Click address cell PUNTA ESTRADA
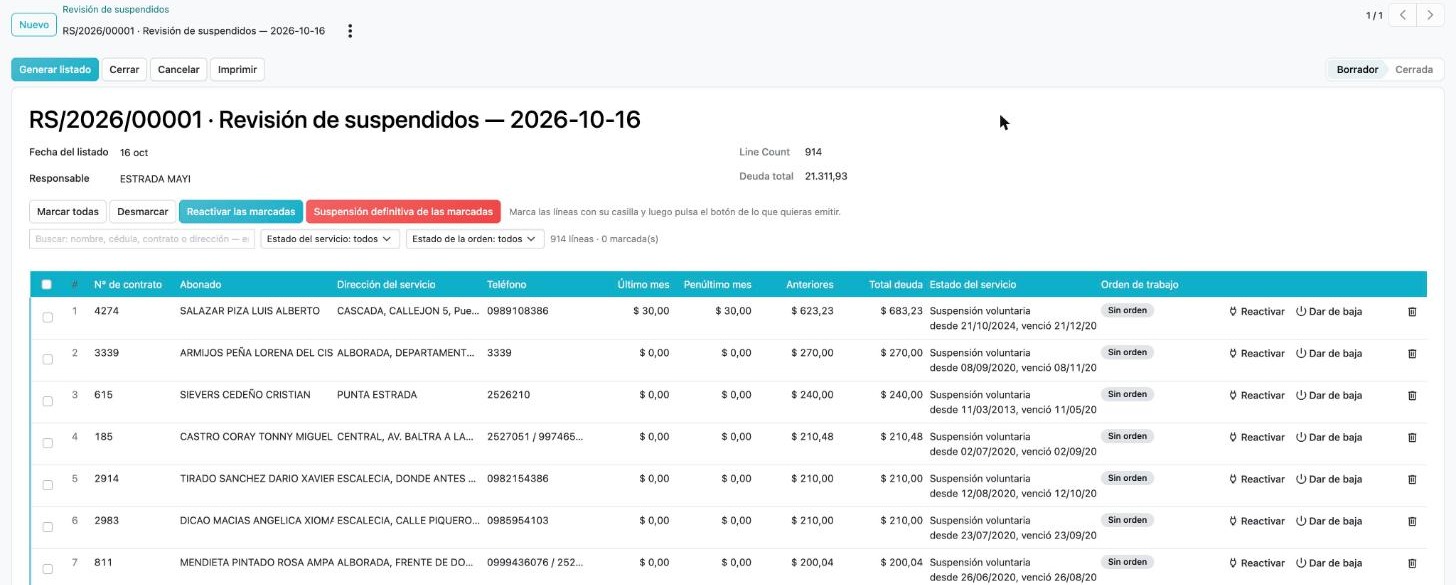This screenshot has height=585, width=1456. pyautogui.click(x=377, y=395)
